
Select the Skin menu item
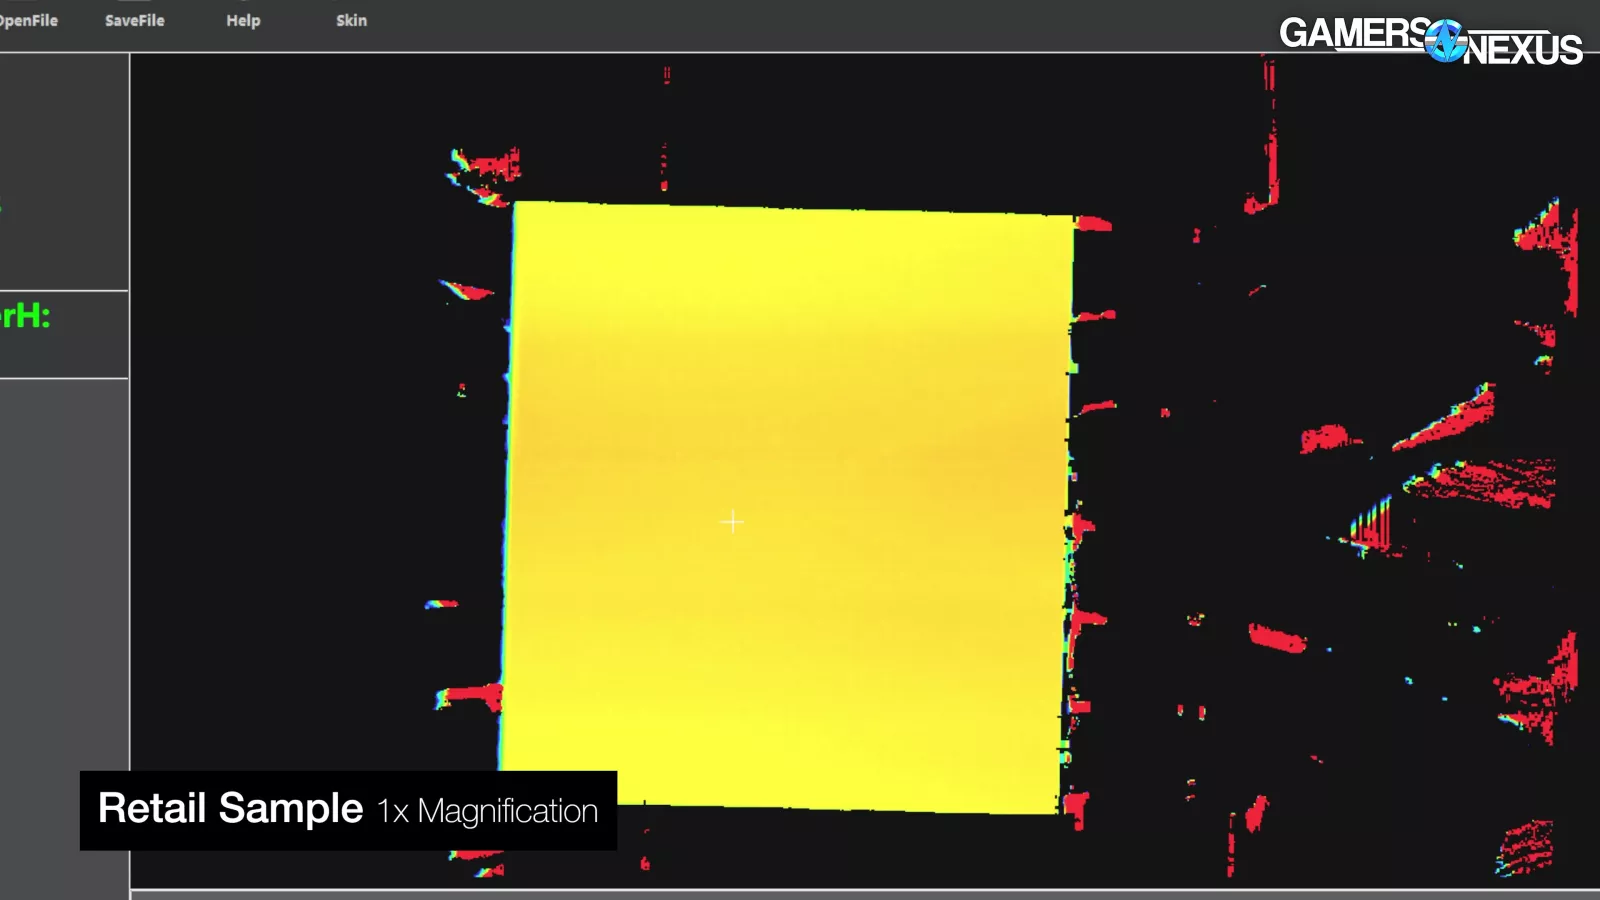pyautogui.click(x=351, y=20)
